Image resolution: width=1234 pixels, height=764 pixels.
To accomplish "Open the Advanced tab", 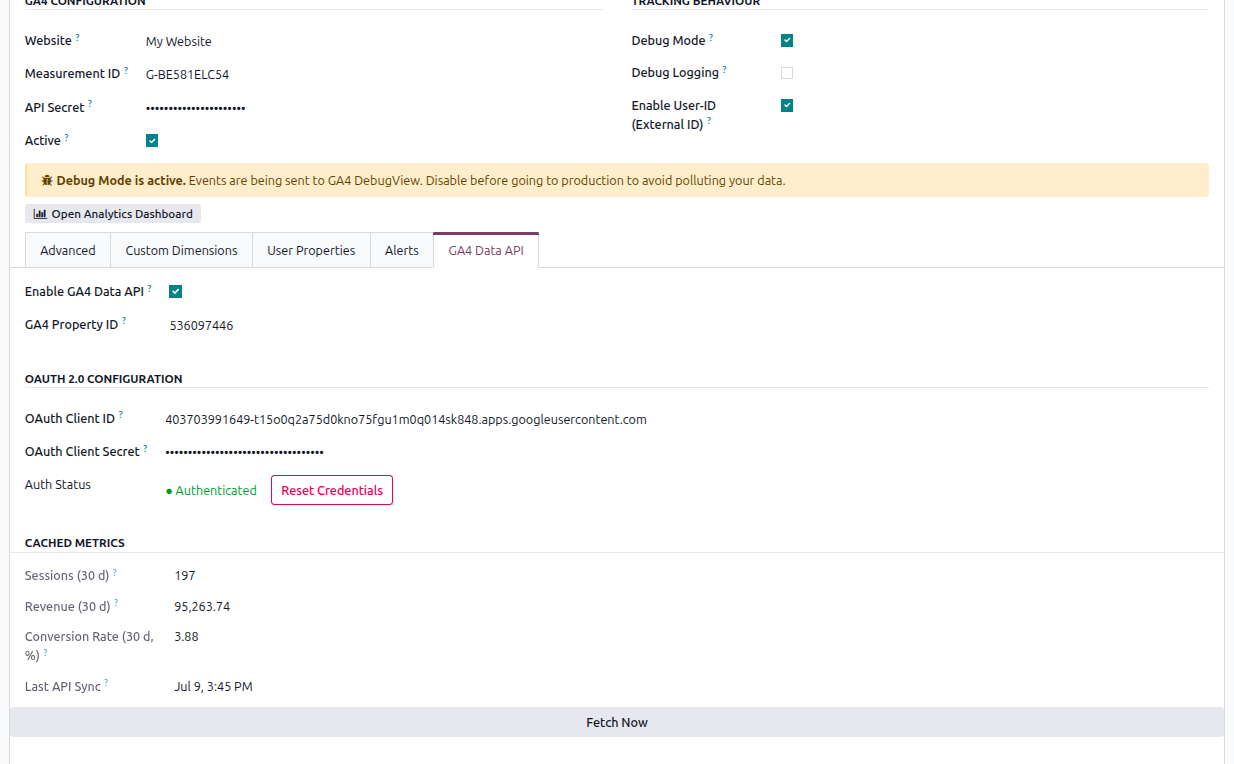I will (68, 250).
